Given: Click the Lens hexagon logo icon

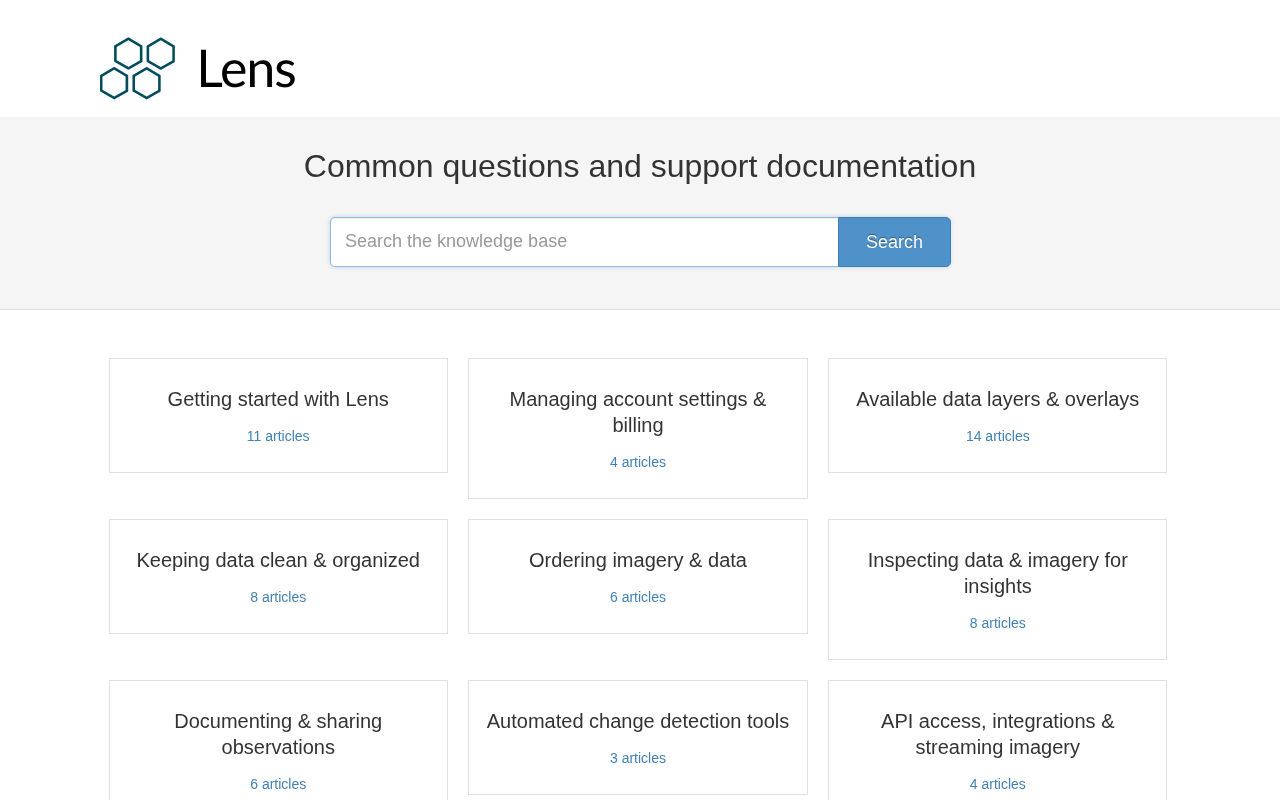Looking at the screenshot, I should click(138, 68).
